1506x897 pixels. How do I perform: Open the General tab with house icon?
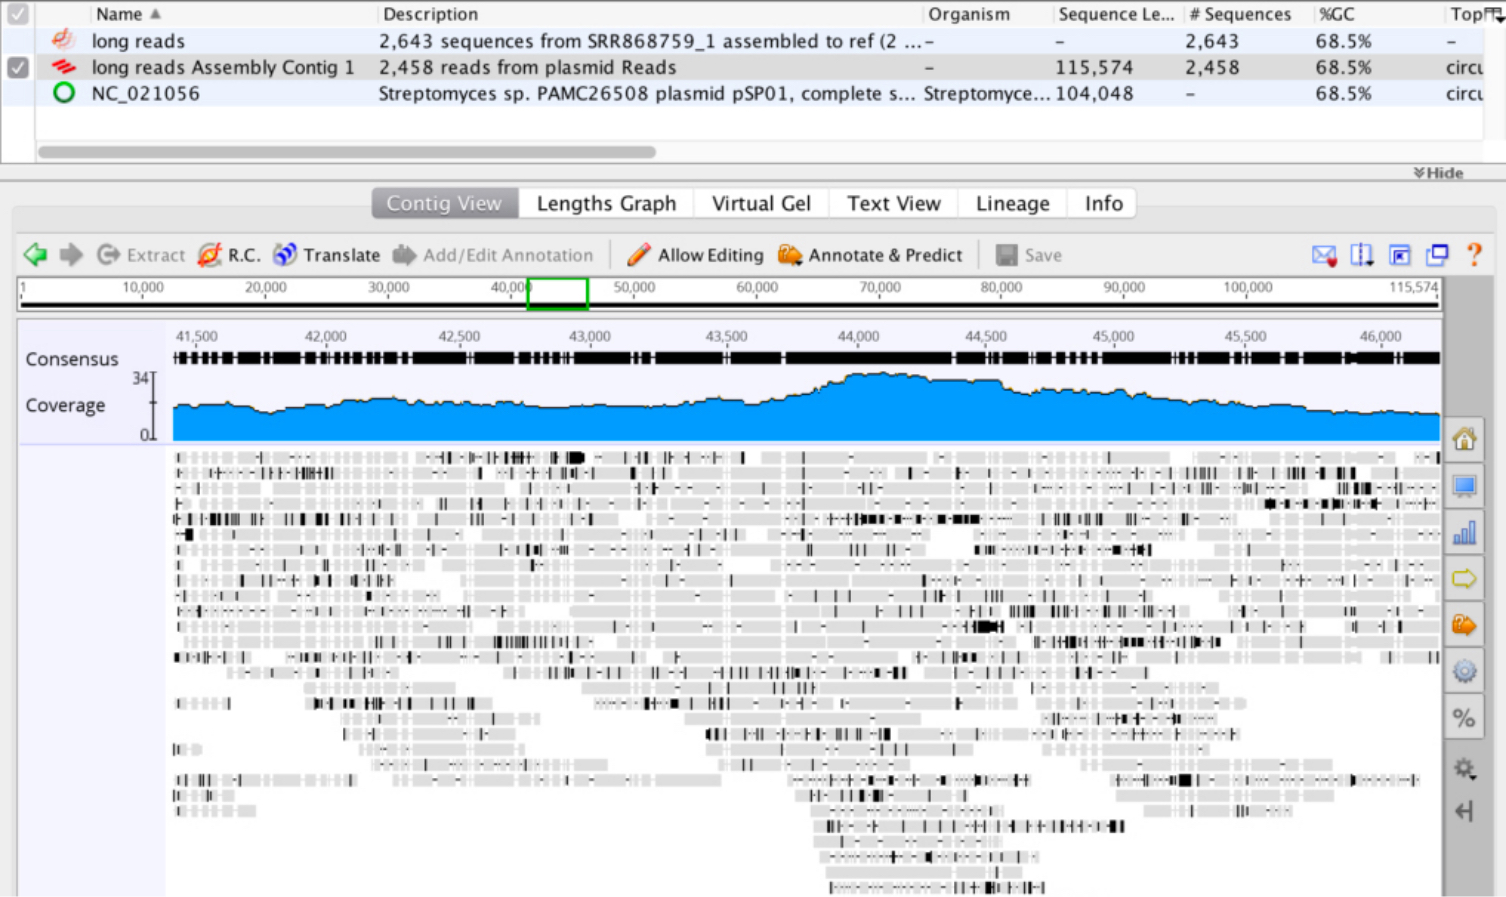[1465, 439]
